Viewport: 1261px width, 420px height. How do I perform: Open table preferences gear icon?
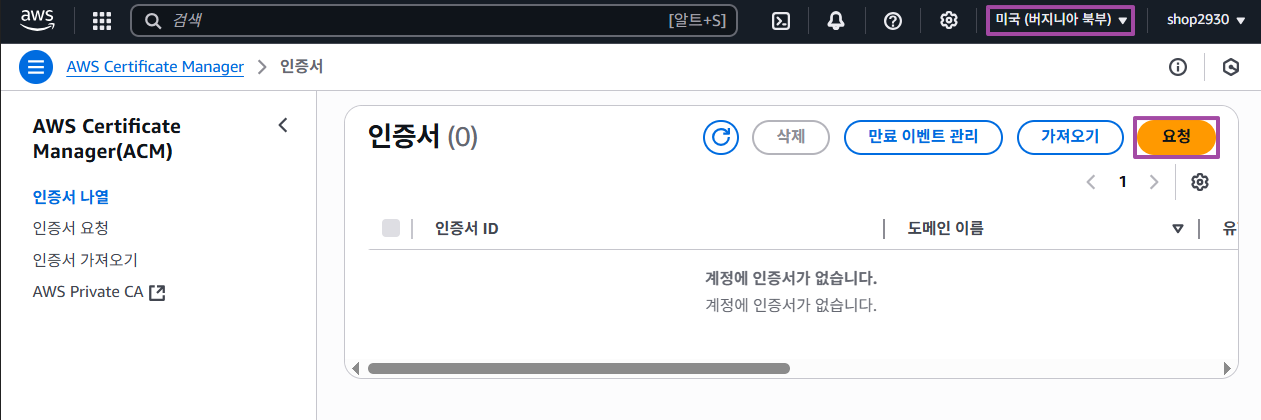1201,182
